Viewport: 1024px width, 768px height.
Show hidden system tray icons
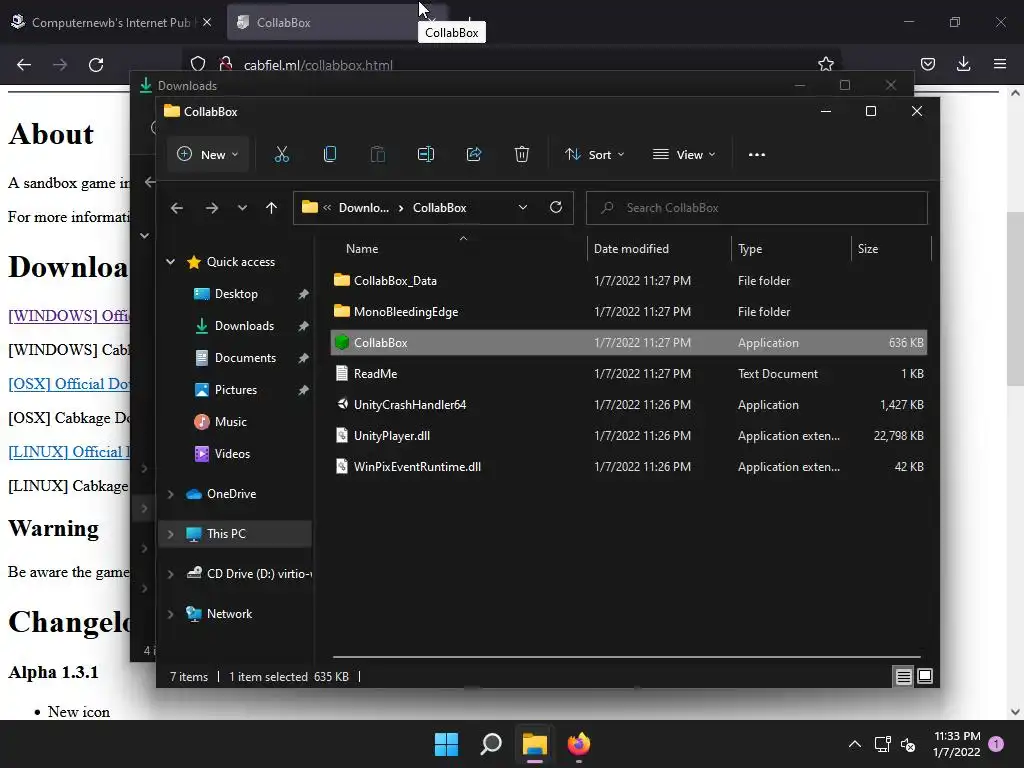(854, 744)
